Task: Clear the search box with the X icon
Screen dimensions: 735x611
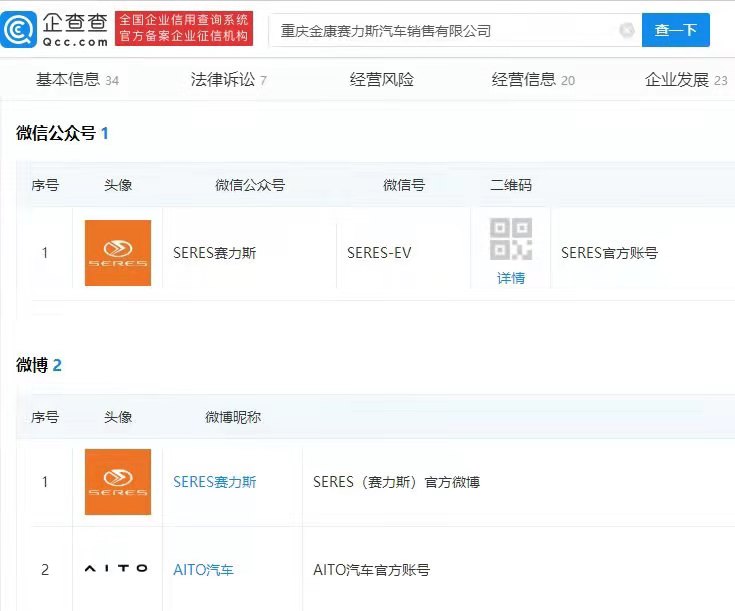Action: 627,30
